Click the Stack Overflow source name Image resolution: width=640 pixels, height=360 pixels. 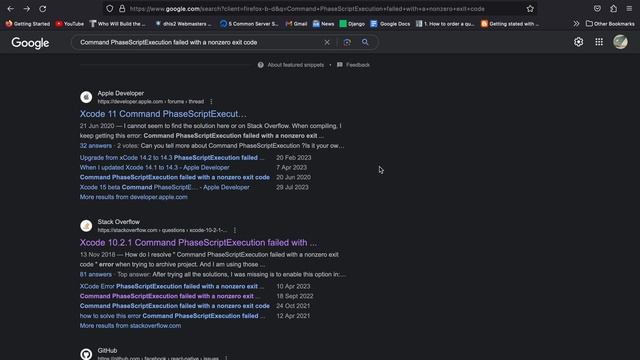119,222
